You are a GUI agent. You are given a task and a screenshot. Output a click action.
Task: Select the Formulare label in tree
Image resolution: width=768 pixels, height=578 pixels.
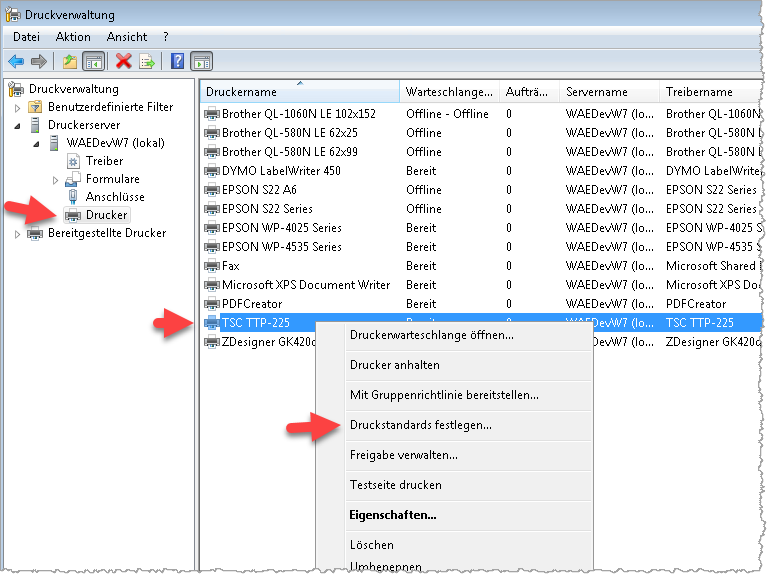[113, 179]
